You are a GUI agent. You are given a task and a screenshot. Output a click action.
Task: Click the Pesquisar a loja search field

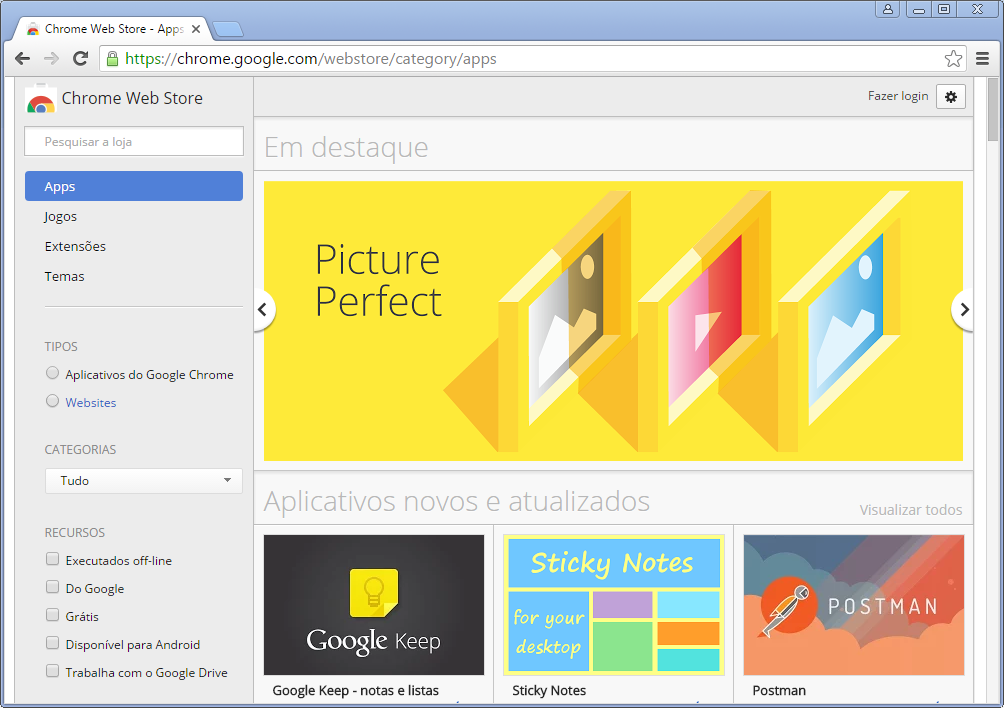click(x=134, y=141)
